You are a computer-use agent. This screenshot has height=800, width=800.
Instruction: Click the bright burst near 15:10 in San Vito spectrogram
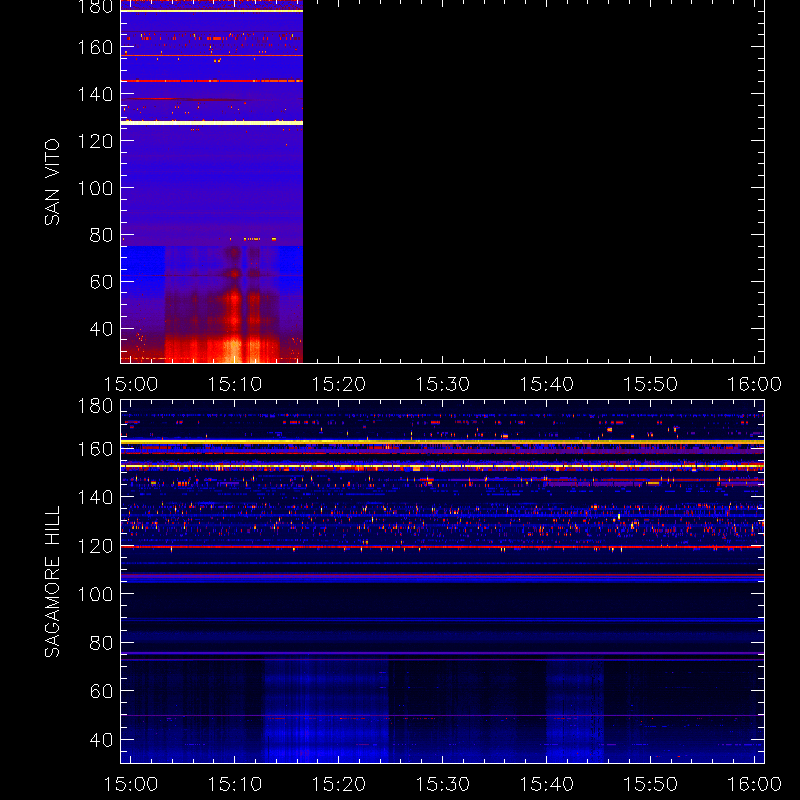[x=234, y=306]
